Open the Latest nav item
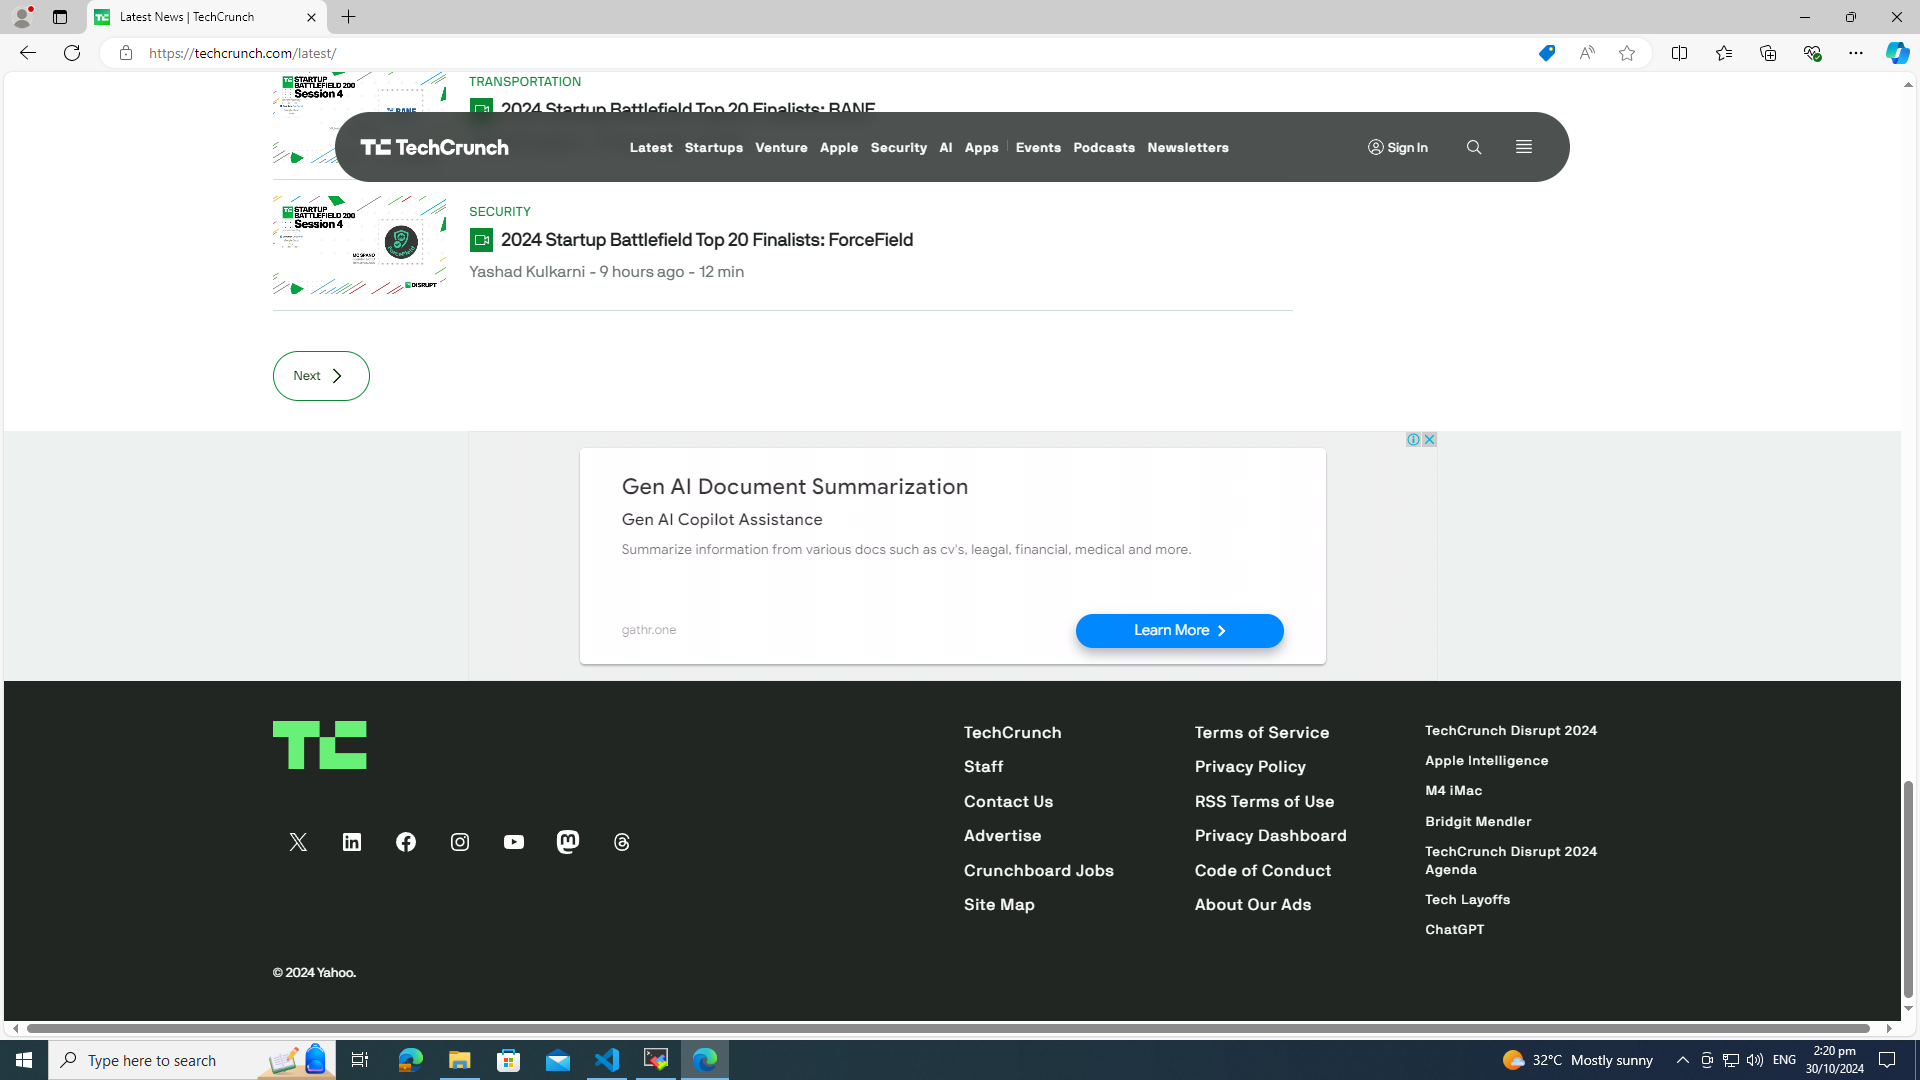The image size is (1920, 1080). 651,148
